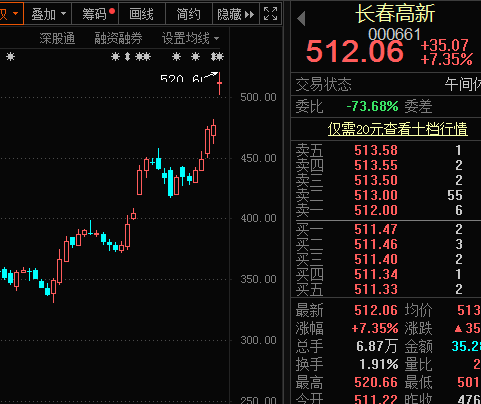
Task: Click the 最高 value 520.66
Action: pyautogui.click(x=376, y=382)
